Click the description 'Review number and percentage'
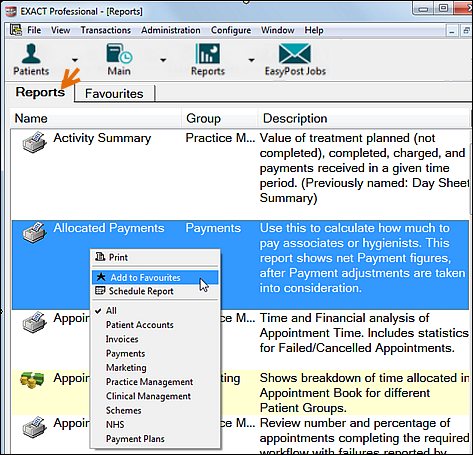Image resolution: width=473 pixels, height=455 pixels. [x=364, y=437]
